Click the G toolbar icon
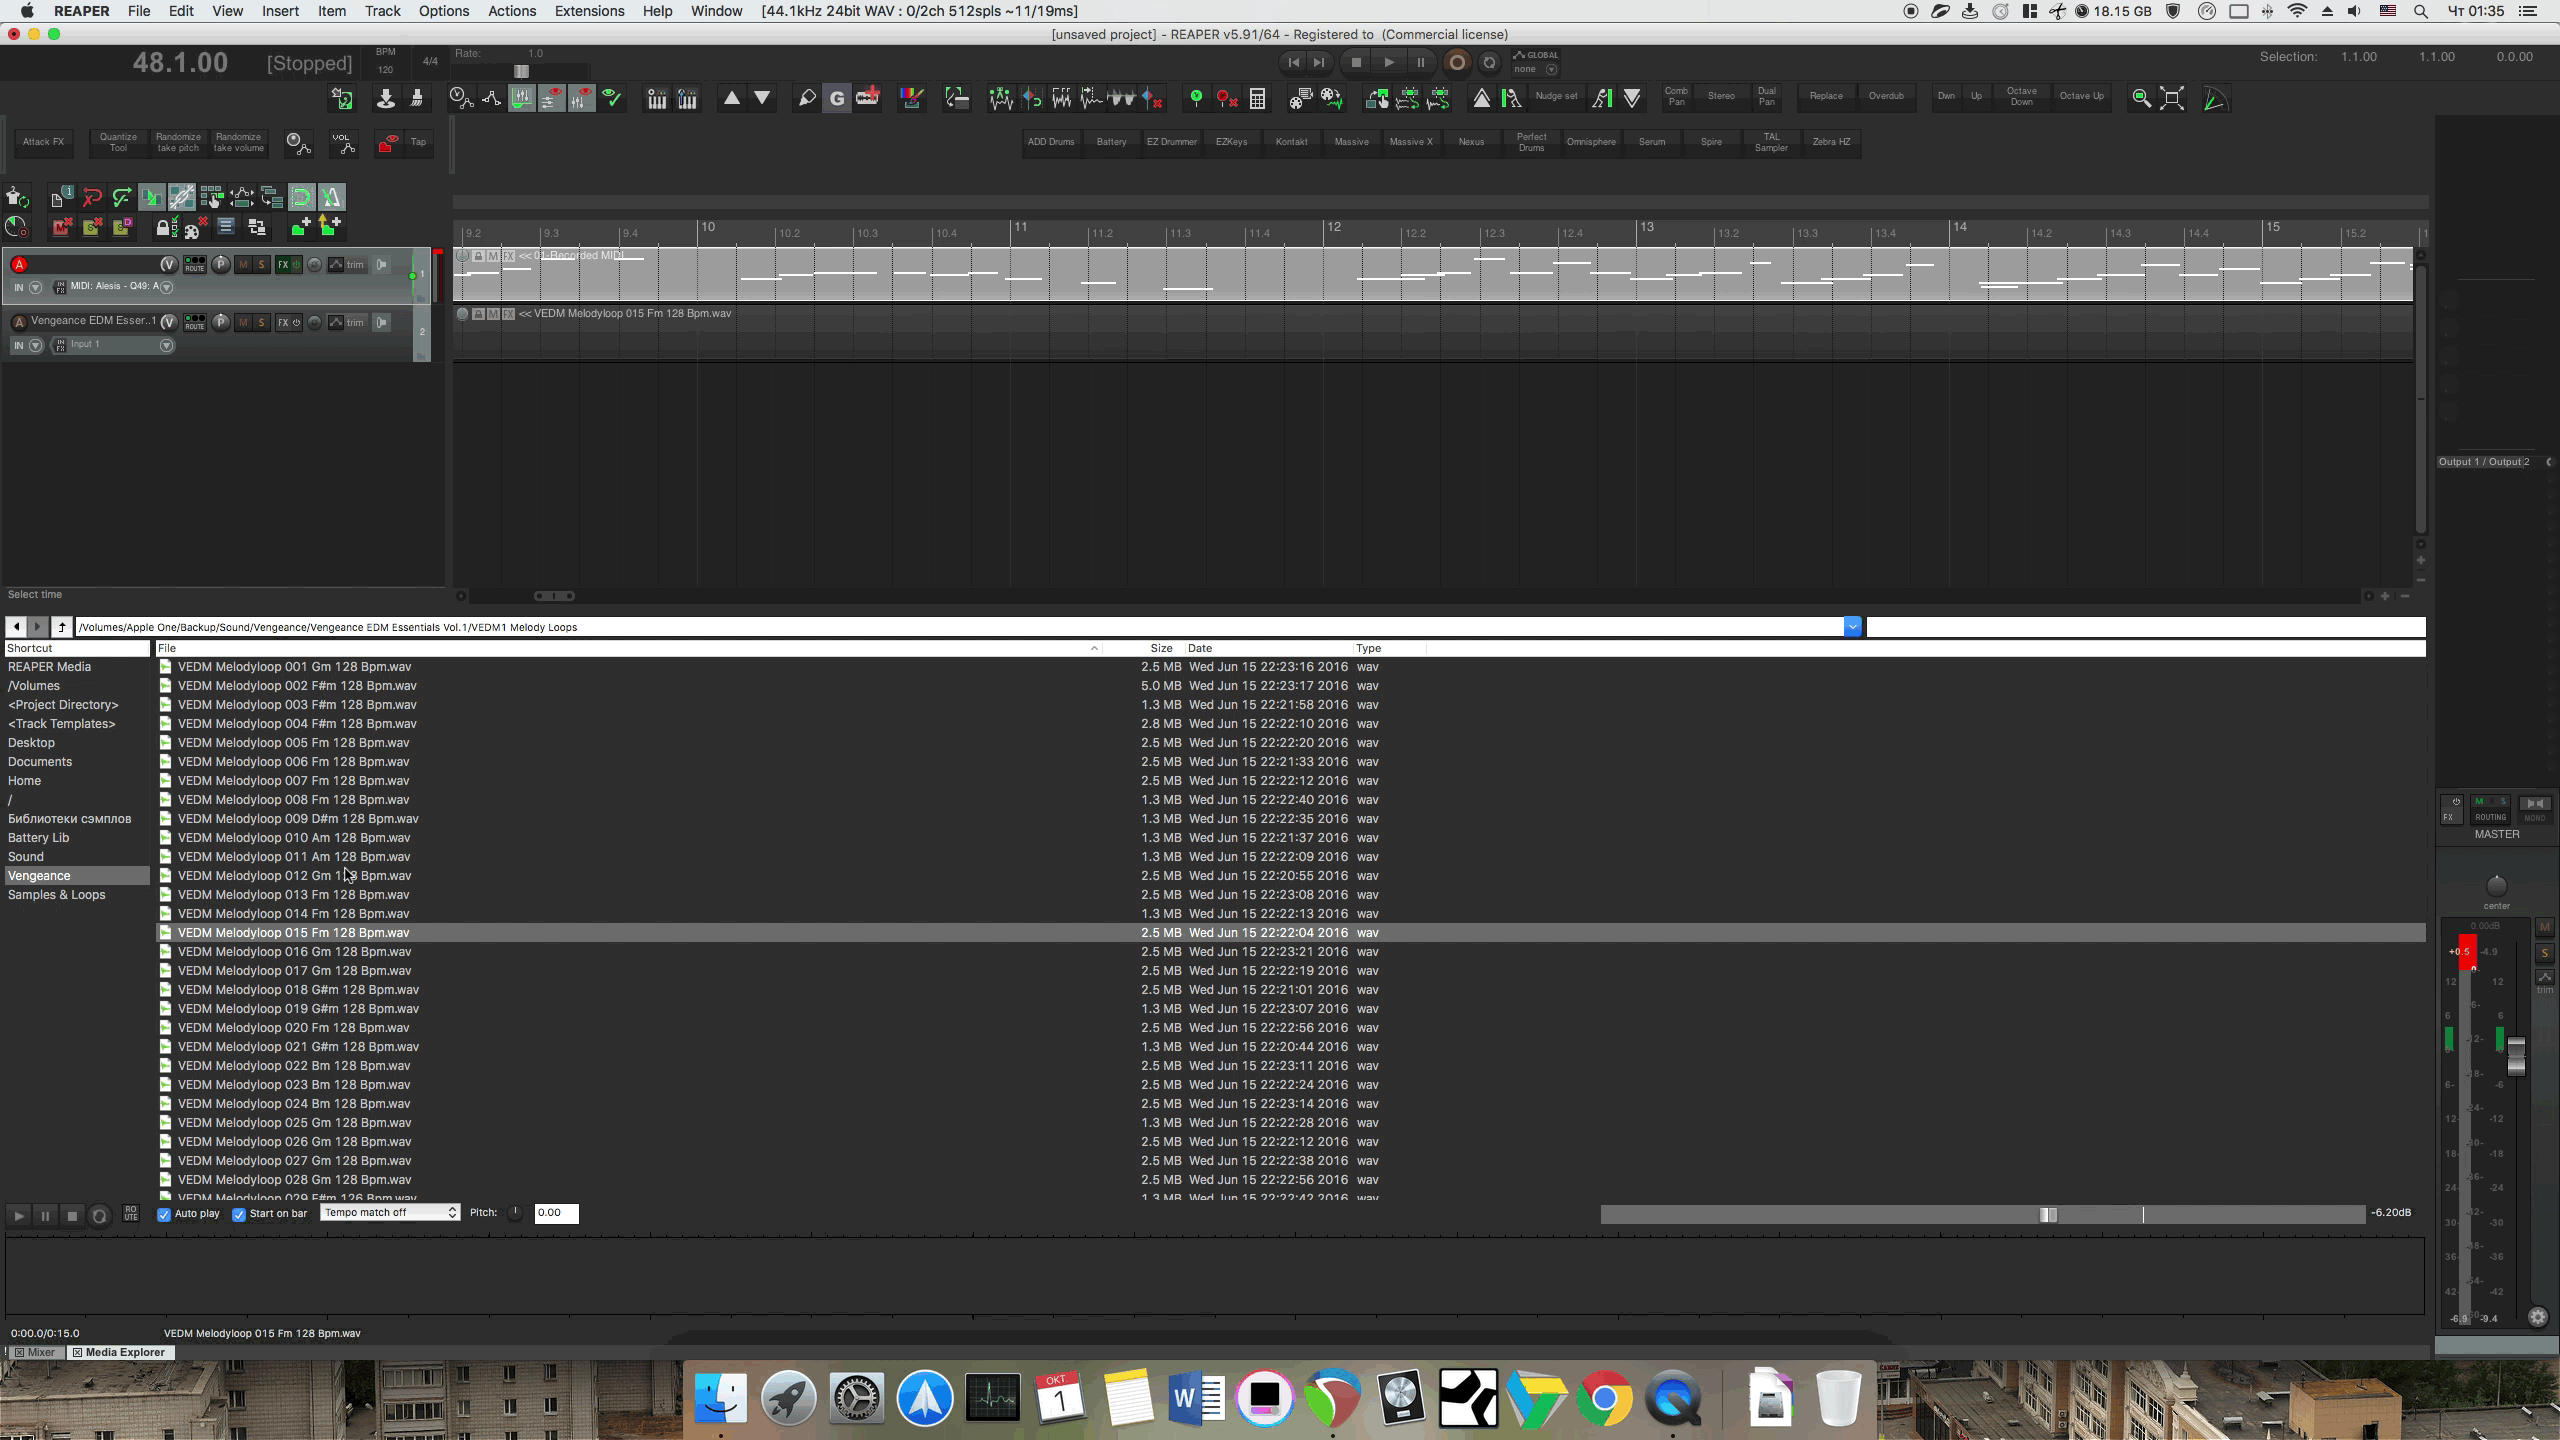 837,98
